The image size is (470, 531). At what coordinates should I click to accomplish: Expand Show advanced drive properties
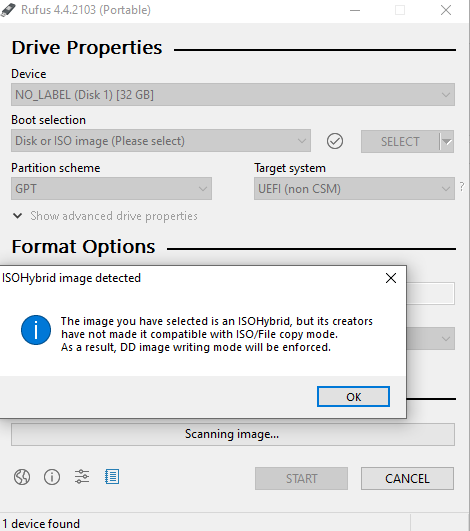coord(105,216)
